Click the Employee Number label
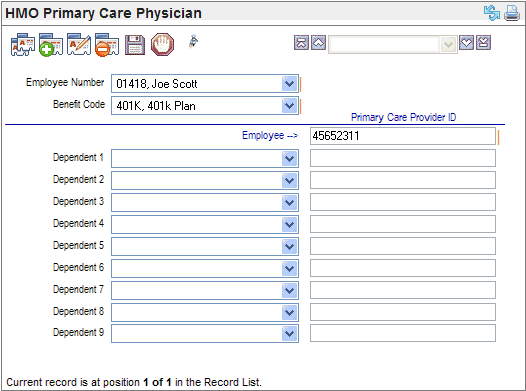The image size is (526, 391). [65, 82]
